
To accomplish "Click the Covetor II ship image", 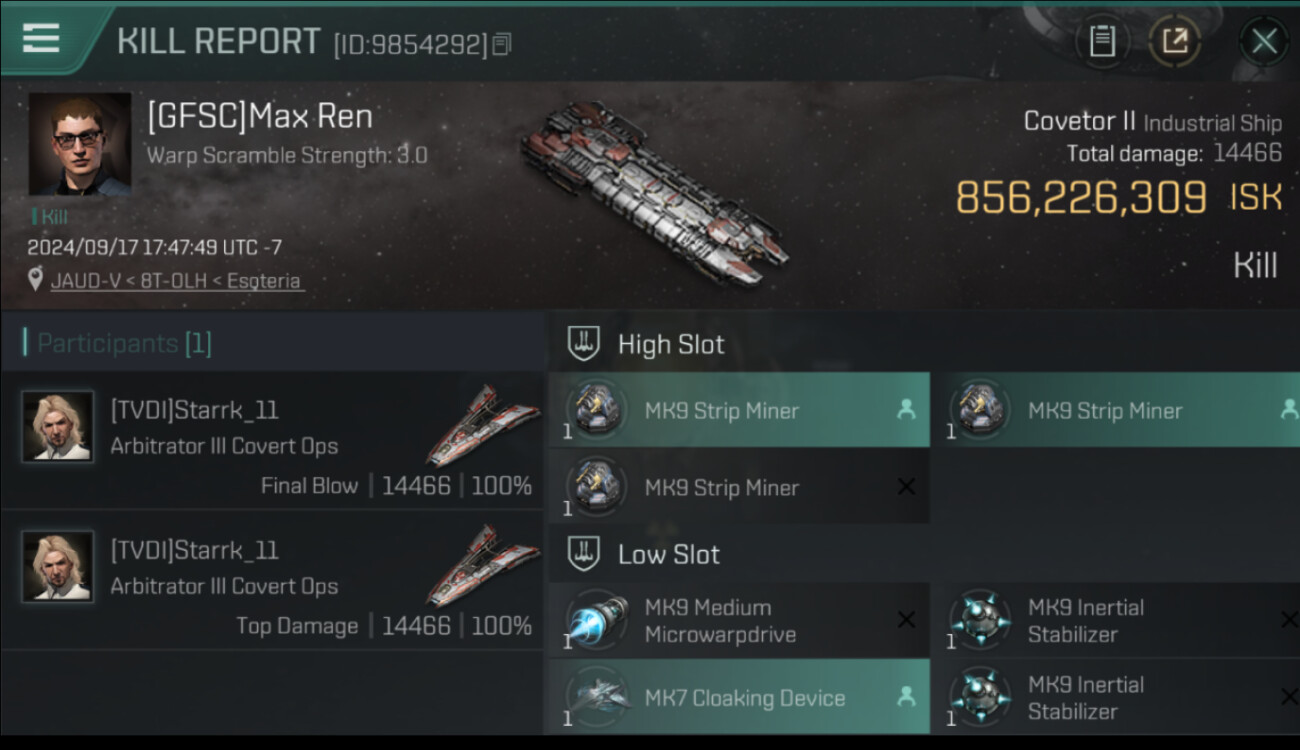I will [655, 190].
